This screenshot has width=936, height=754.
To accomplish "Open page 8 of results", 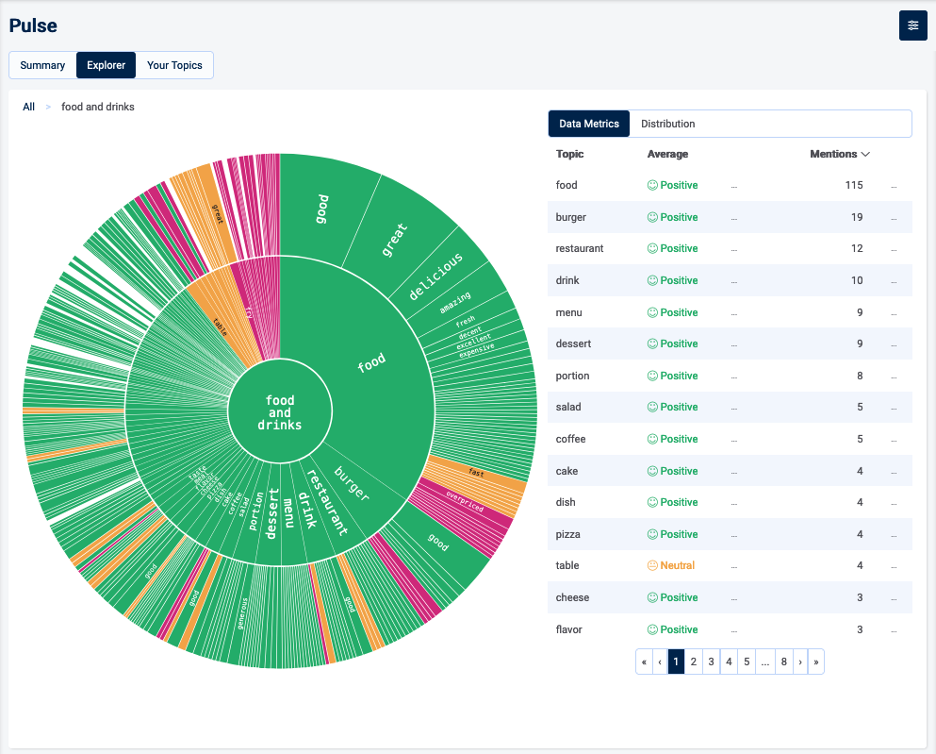I will [784, 661].
